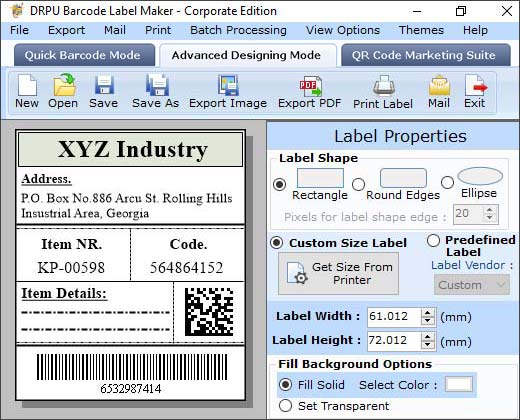Create a new label with New icon

coord(27,92)
